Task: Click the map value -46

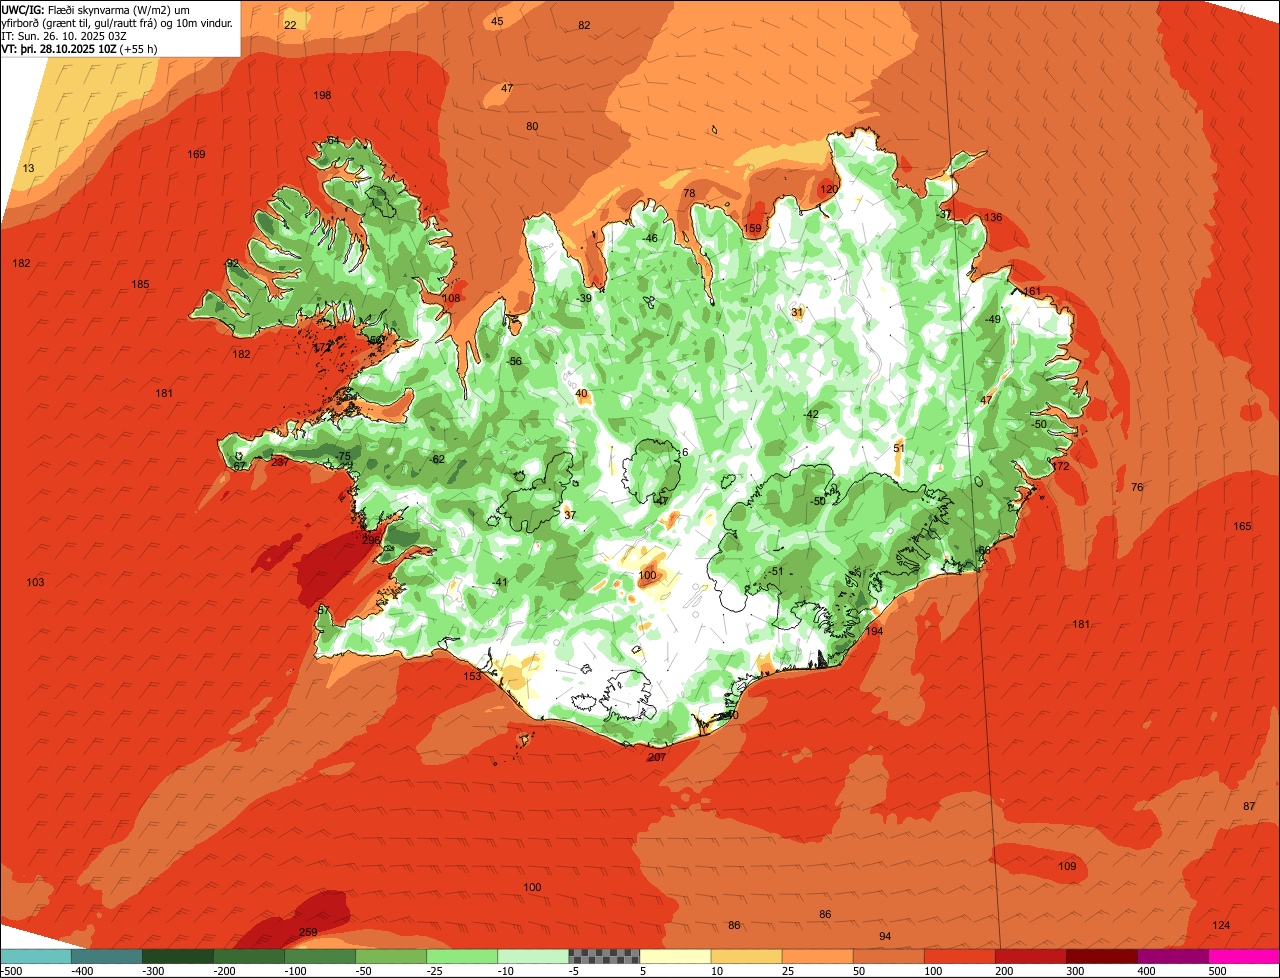Action: (x=651, y=238)
